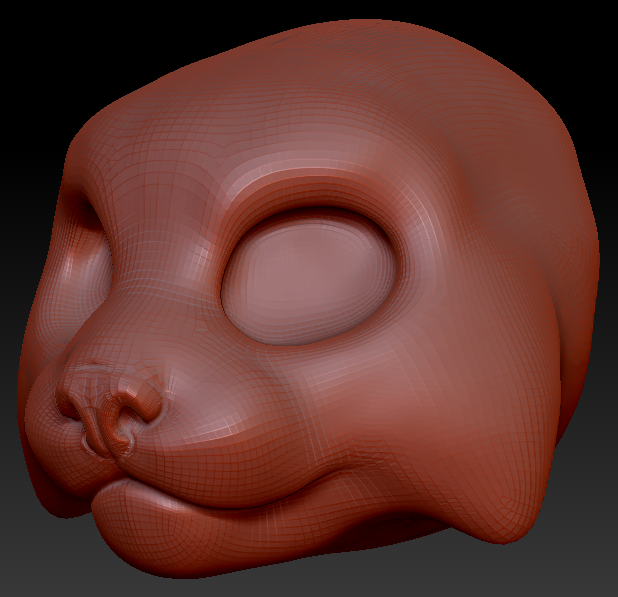Click the large eye socket on the model
This screenshot has height=597, width=618.
pyautogui.click(x=310, y=275)
